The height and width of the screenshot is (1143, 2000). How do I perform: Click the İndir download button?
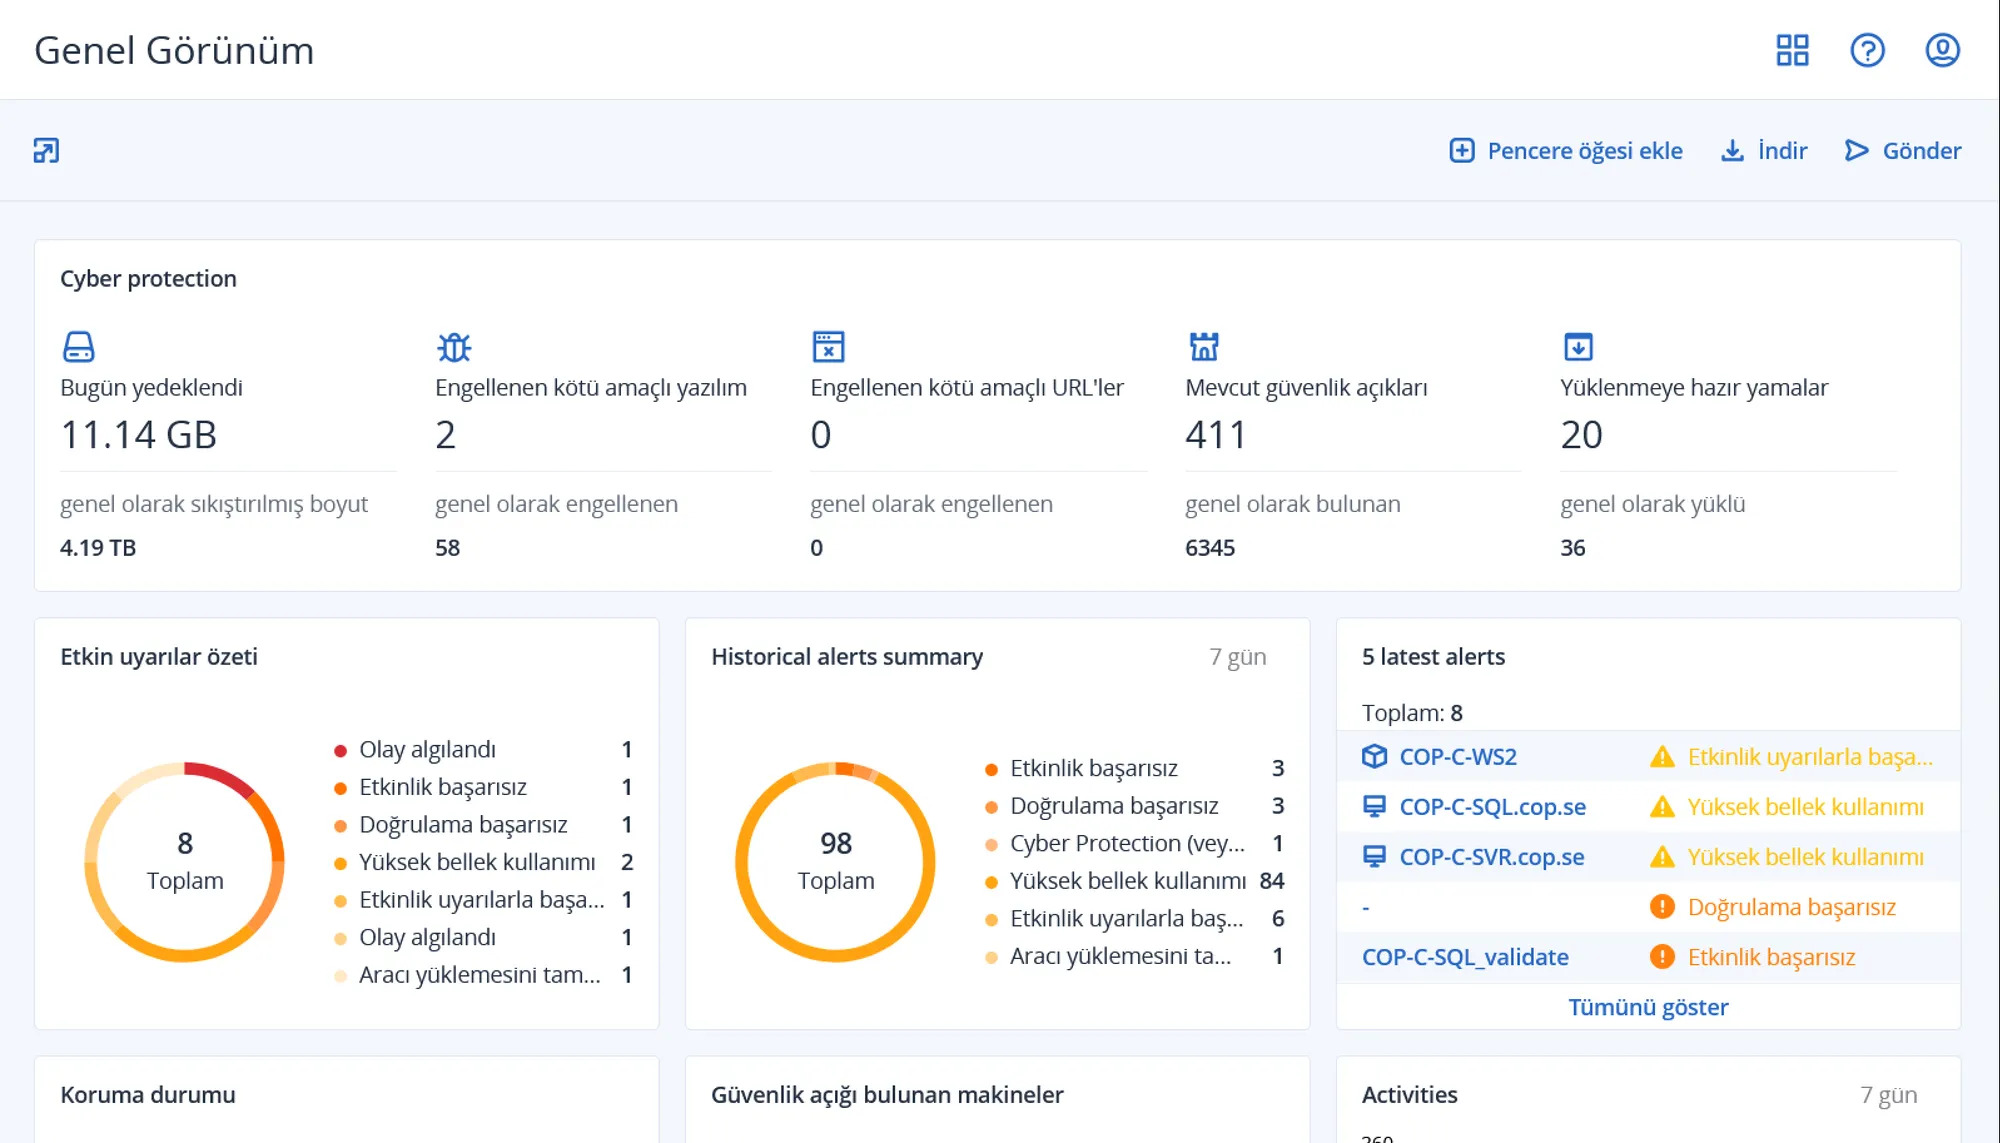(1764, 151)
